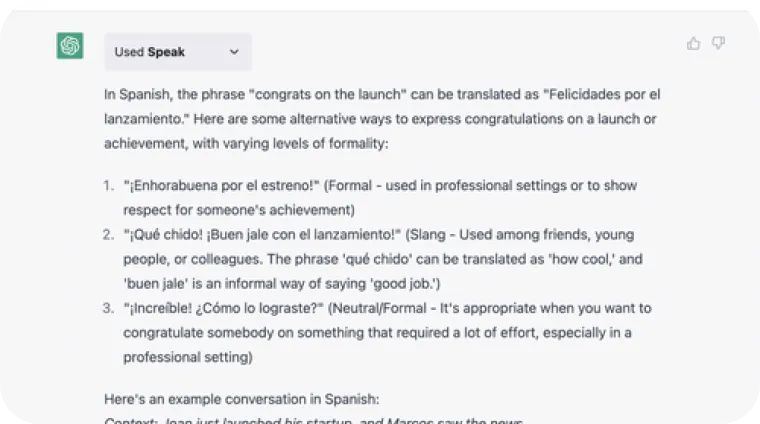Viewport: 760px width, 424px height.
Task: Click the "professional setting)" text
Action: (x=188, y=357)
